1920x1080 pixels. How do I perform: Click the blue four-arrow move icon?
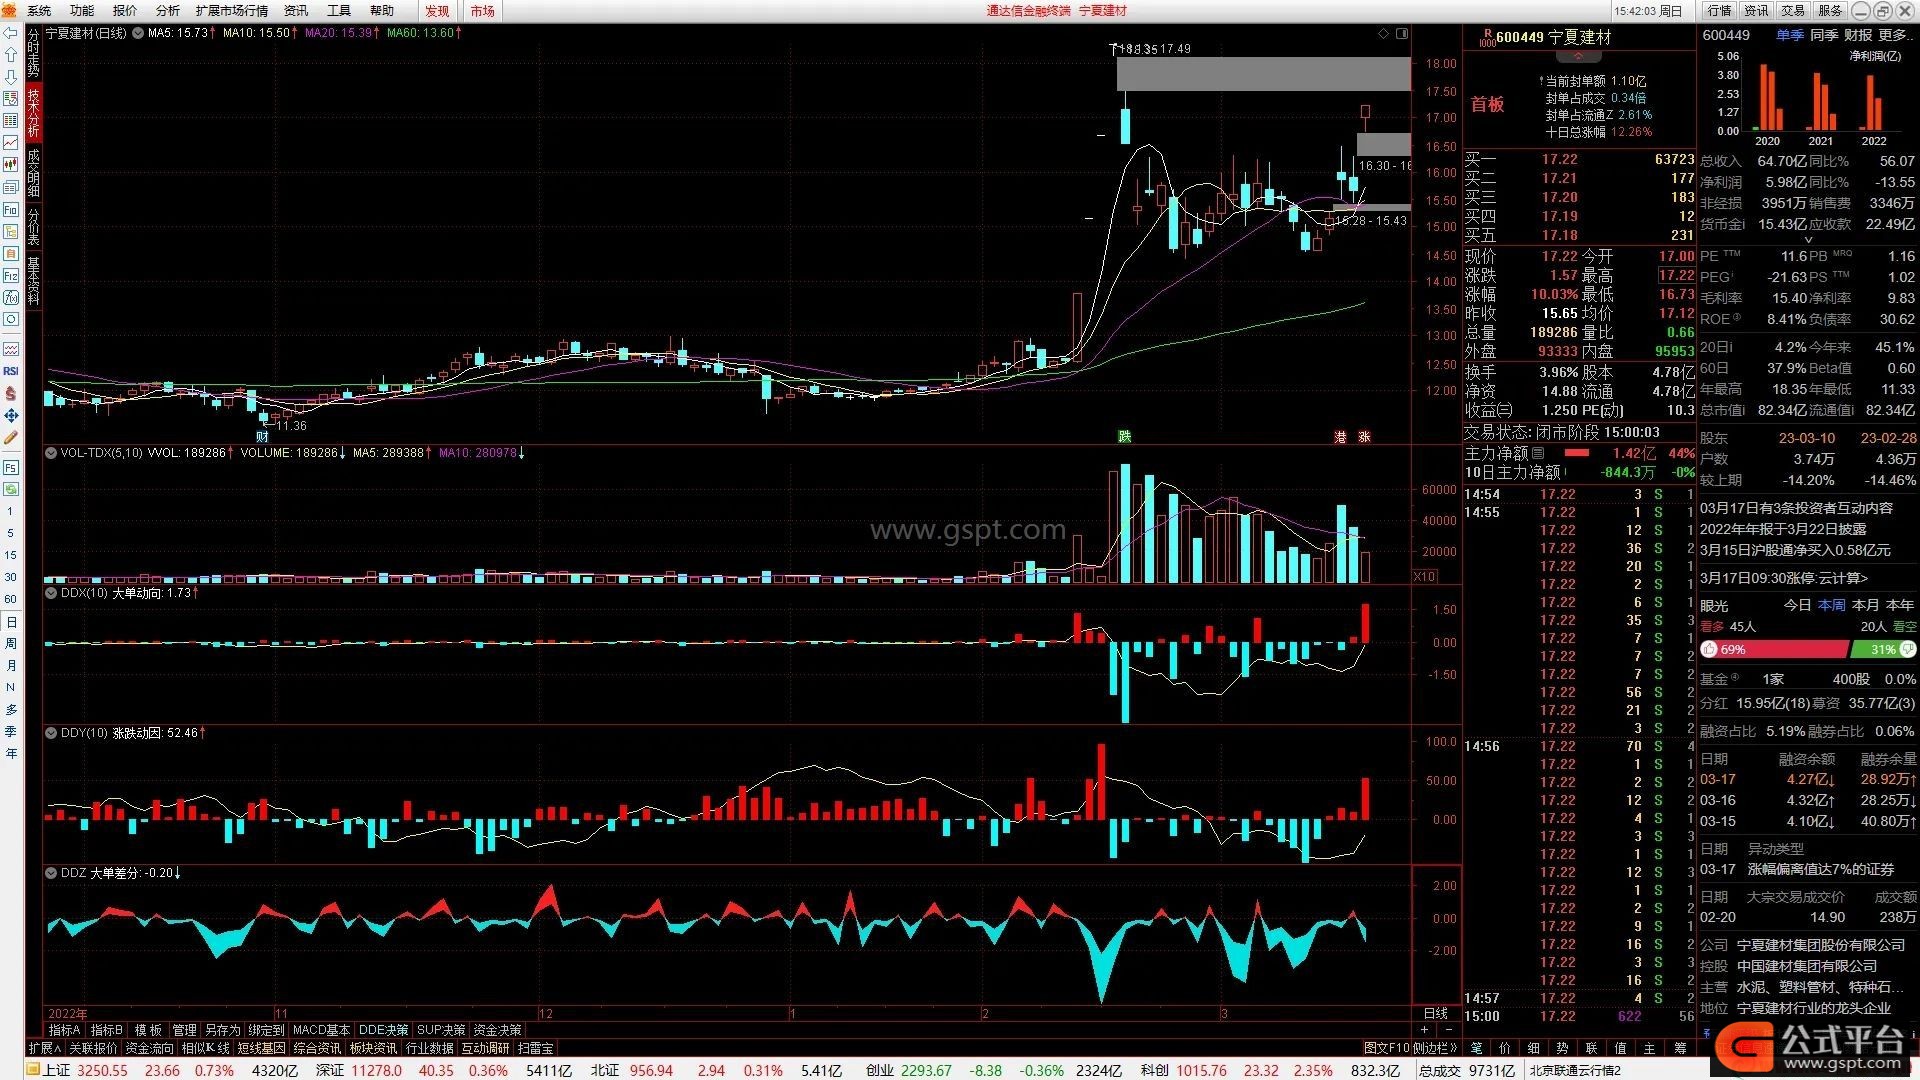coord(11,415)
